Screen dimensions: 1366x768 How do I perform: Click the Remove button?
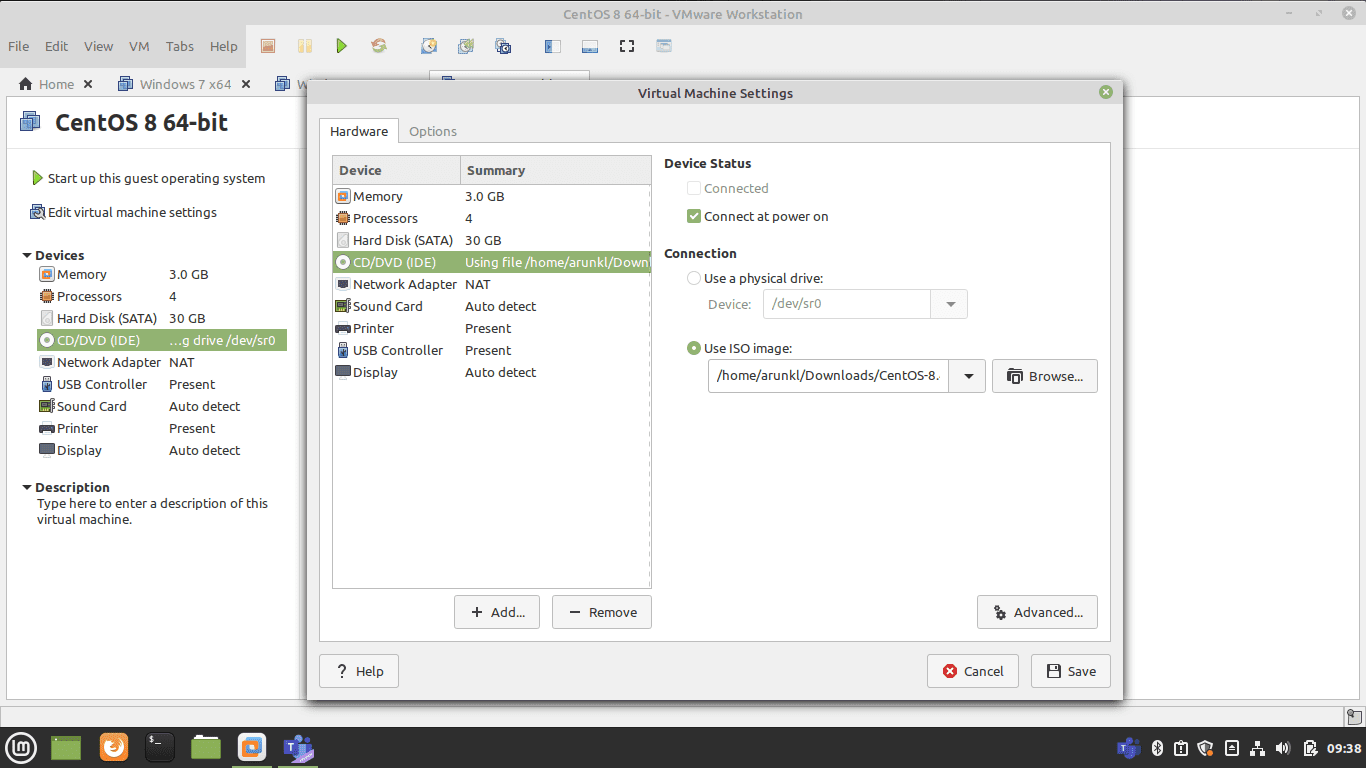point(602,612)
